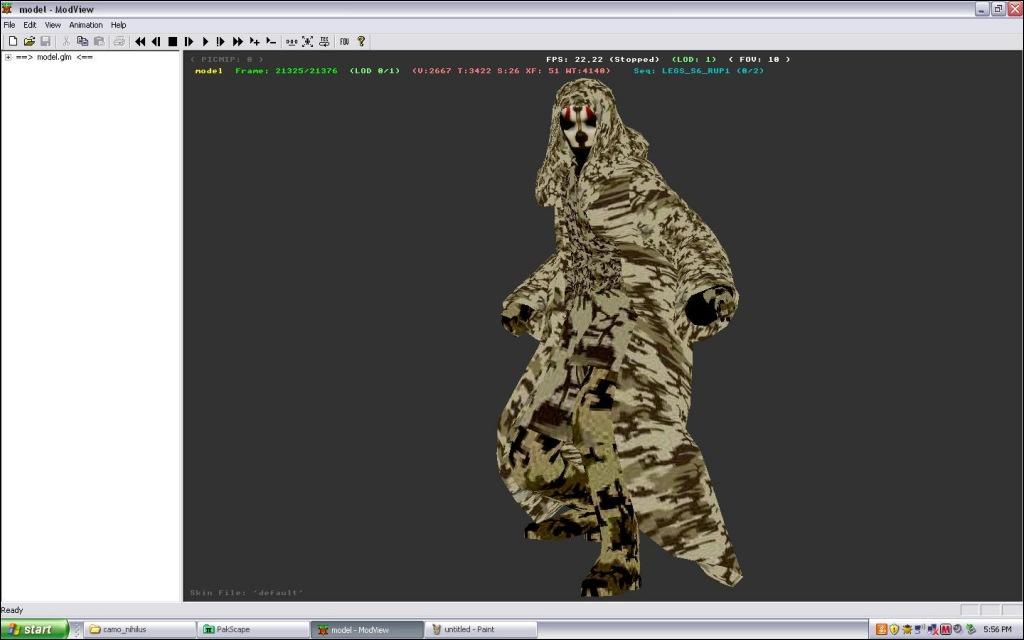The width and height of the screenshot is (1024, 640).
Task: Select model.glm in the tree panel
Action: 54,57
